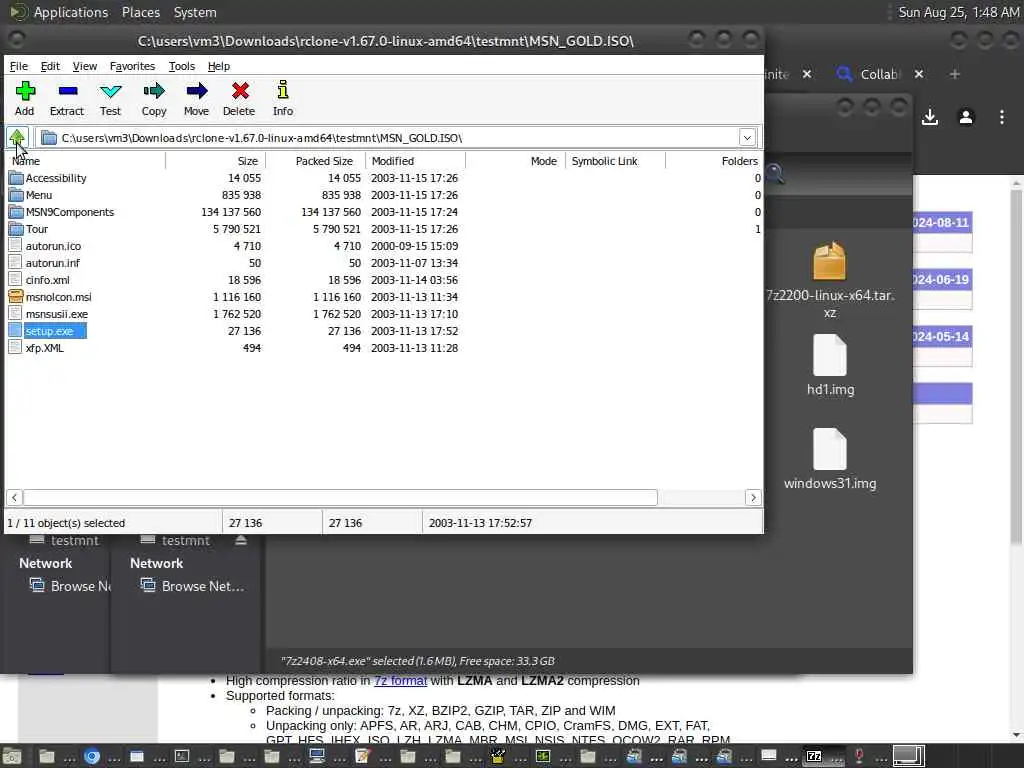Expand the address path dropdown arrow
Viewport: 1024px width, 768px height.
[x=747, y=138]
